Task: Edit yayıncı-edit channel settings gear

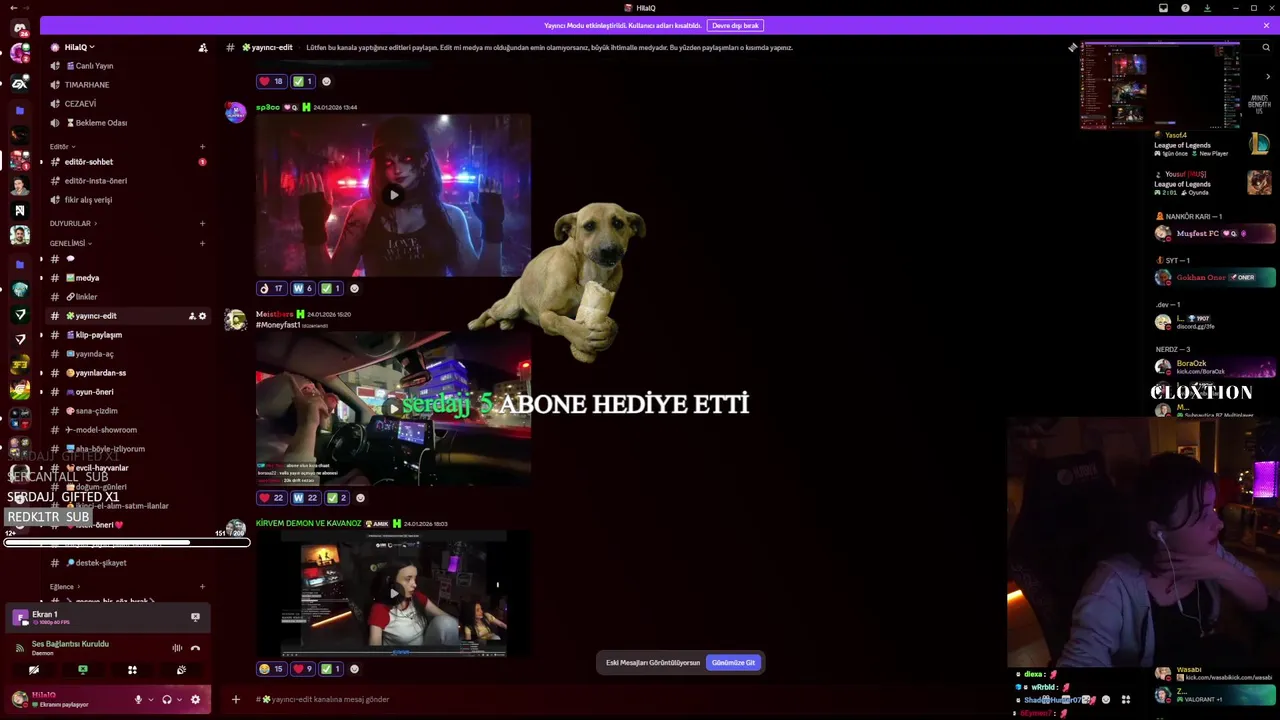Action: [202, 316]
